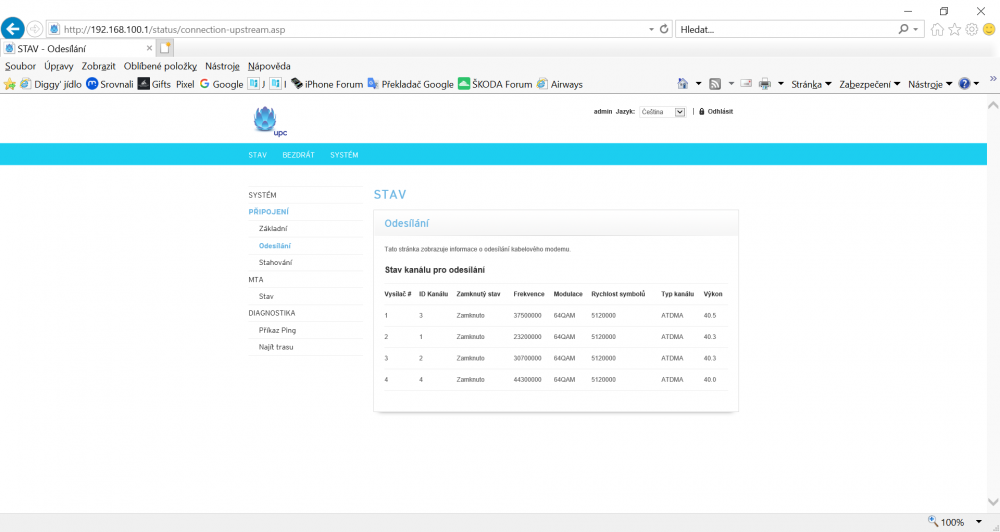Image resolution: width=1000 pixels, height=532 pixels.
Task: Open the favorites star icon at top right
Action: [954, 29]
